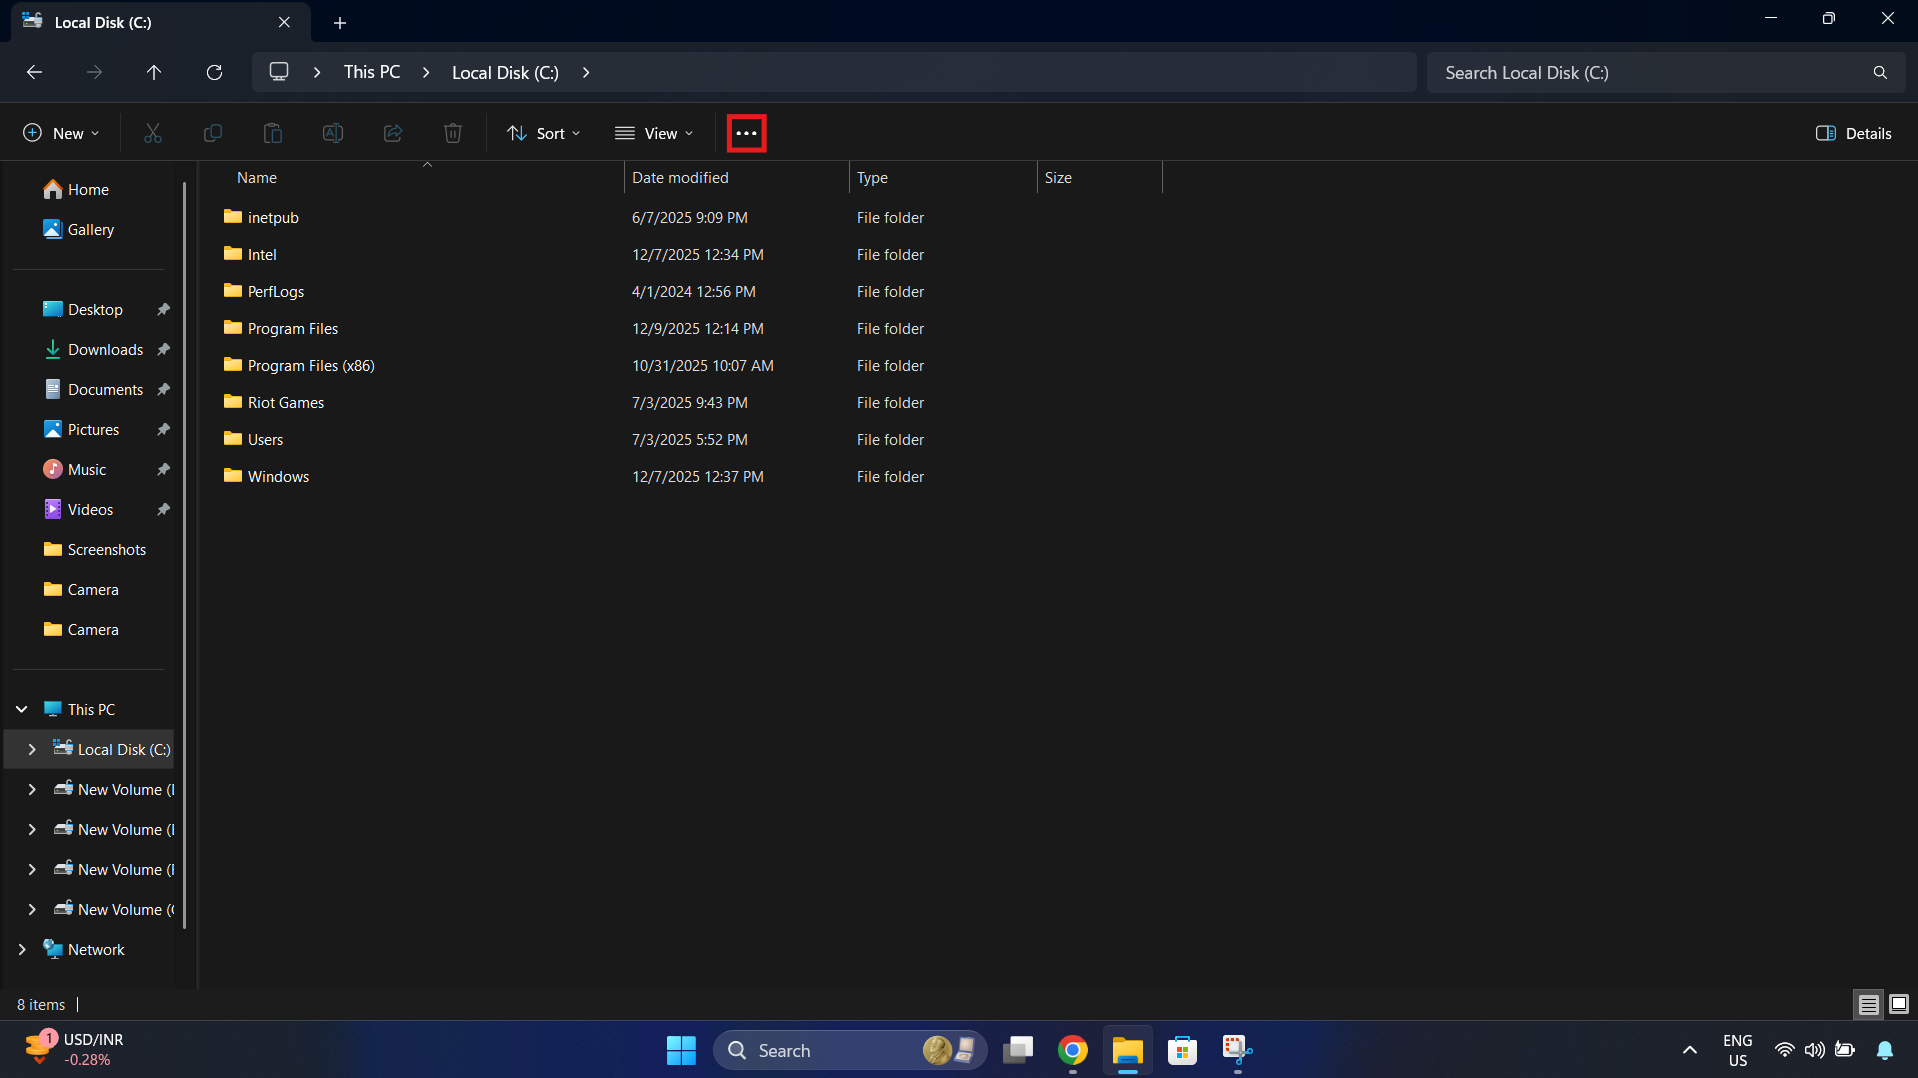The height and width of the screenshot is (1078, 1918).
Task: Open the Microsoft Store taskbar icon
Action: 1182,1050
